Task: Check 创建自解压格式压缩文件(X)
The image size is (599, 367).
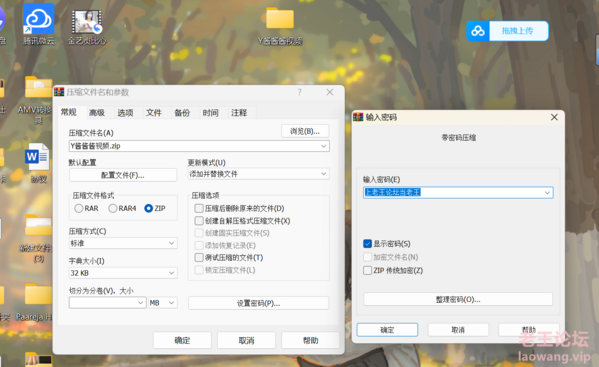Action: click(199, 221)
